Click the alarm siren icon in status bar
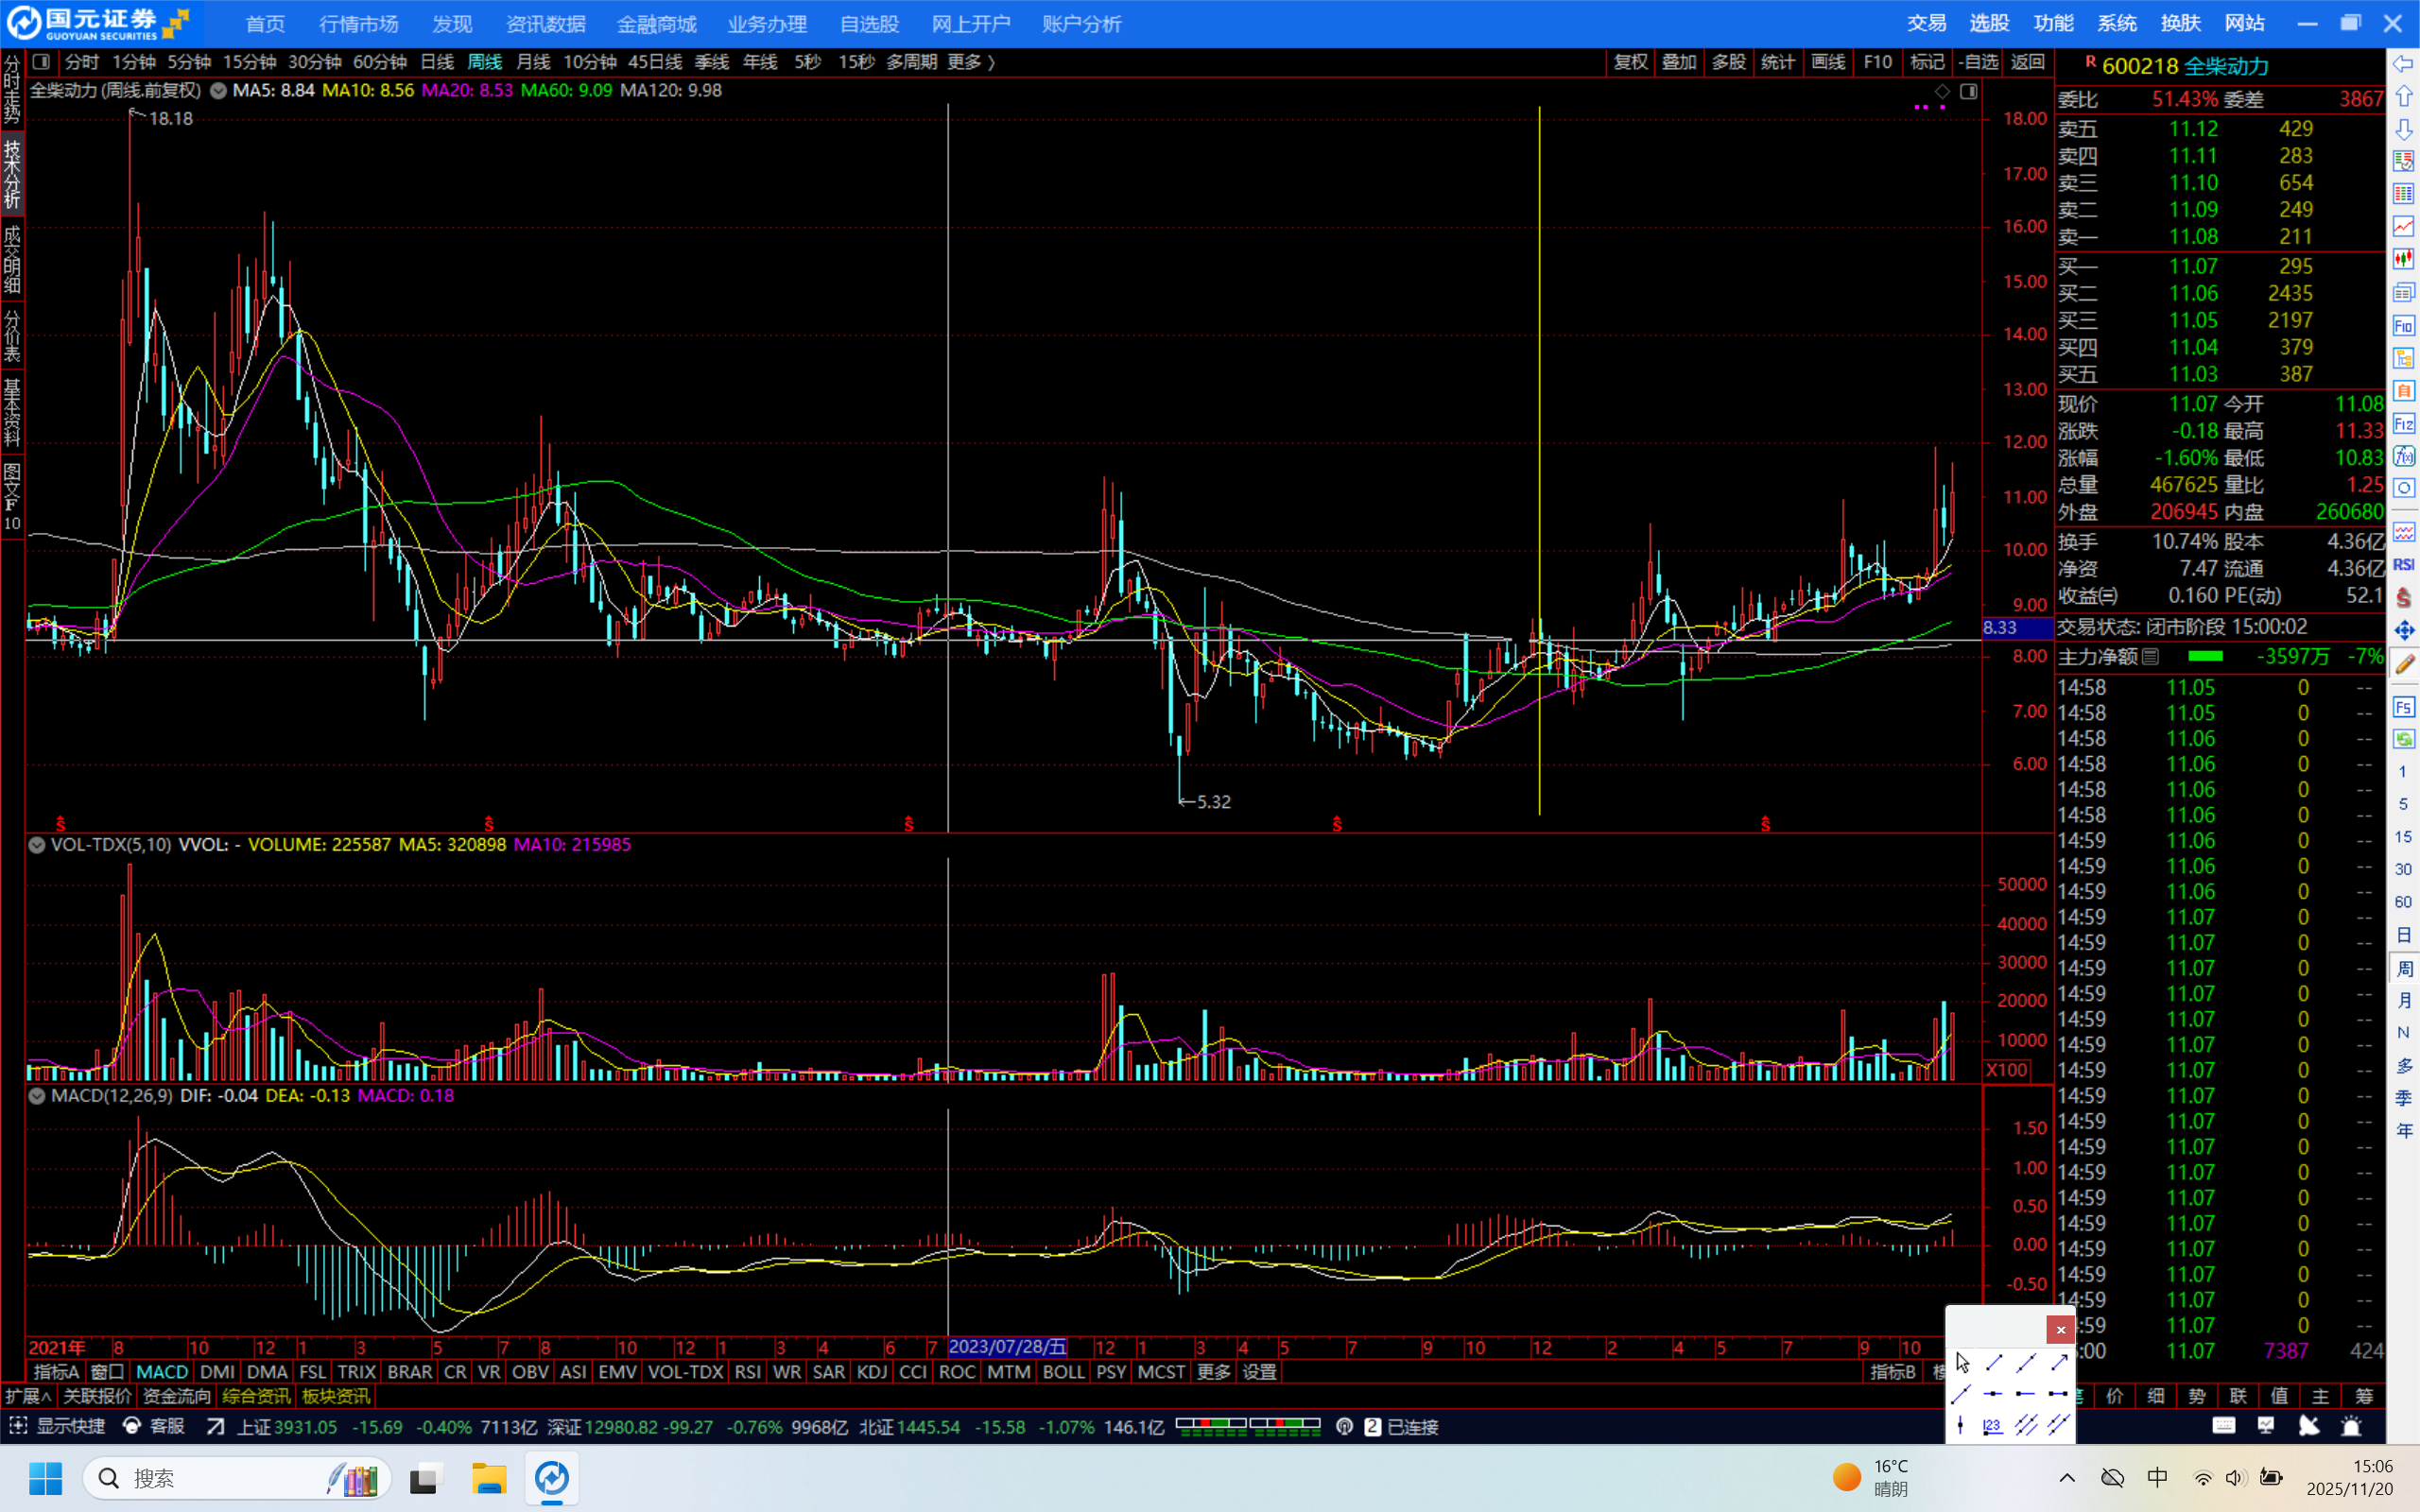 coord(2351,1426)
